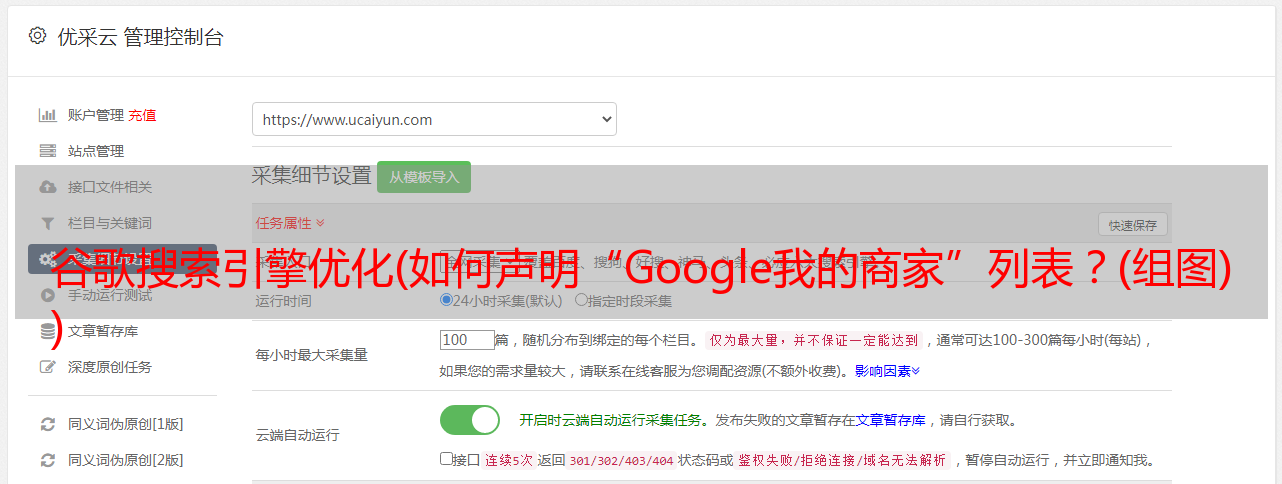Click the bar chart icon for 账户管理
The image size is (1282, 484).
47,115
